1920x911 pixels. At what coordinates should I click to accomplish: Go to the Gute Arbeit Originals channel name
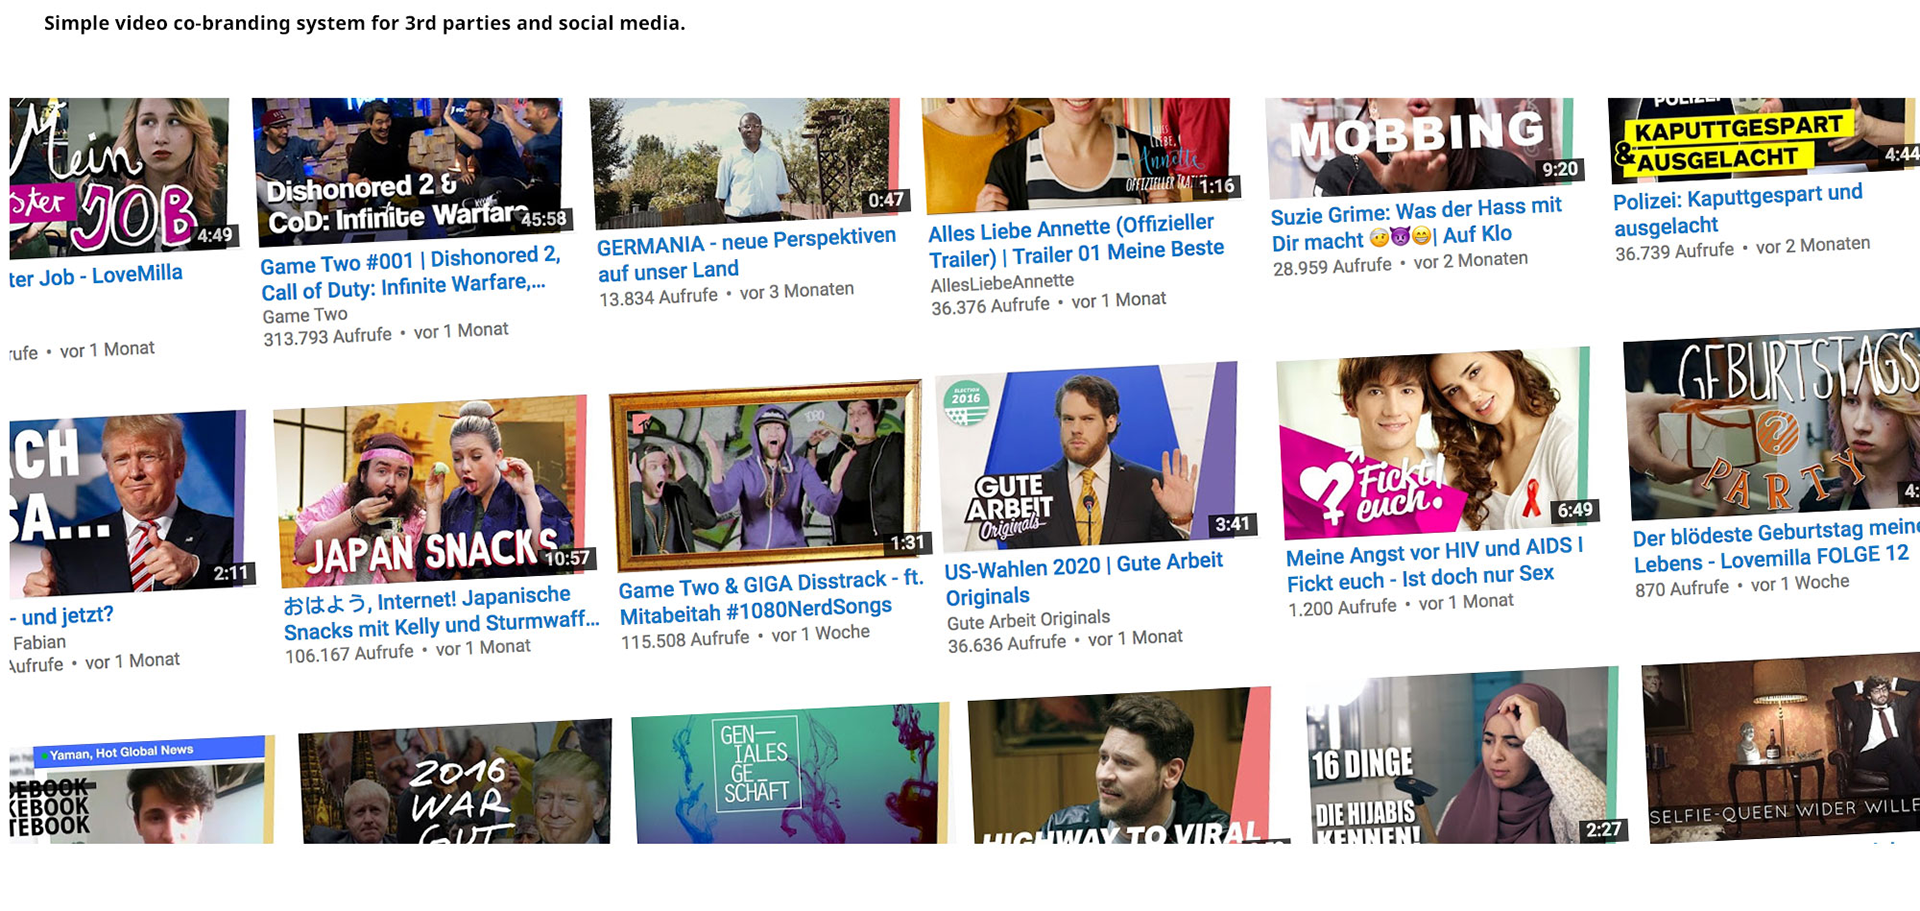pos(1028,620)
